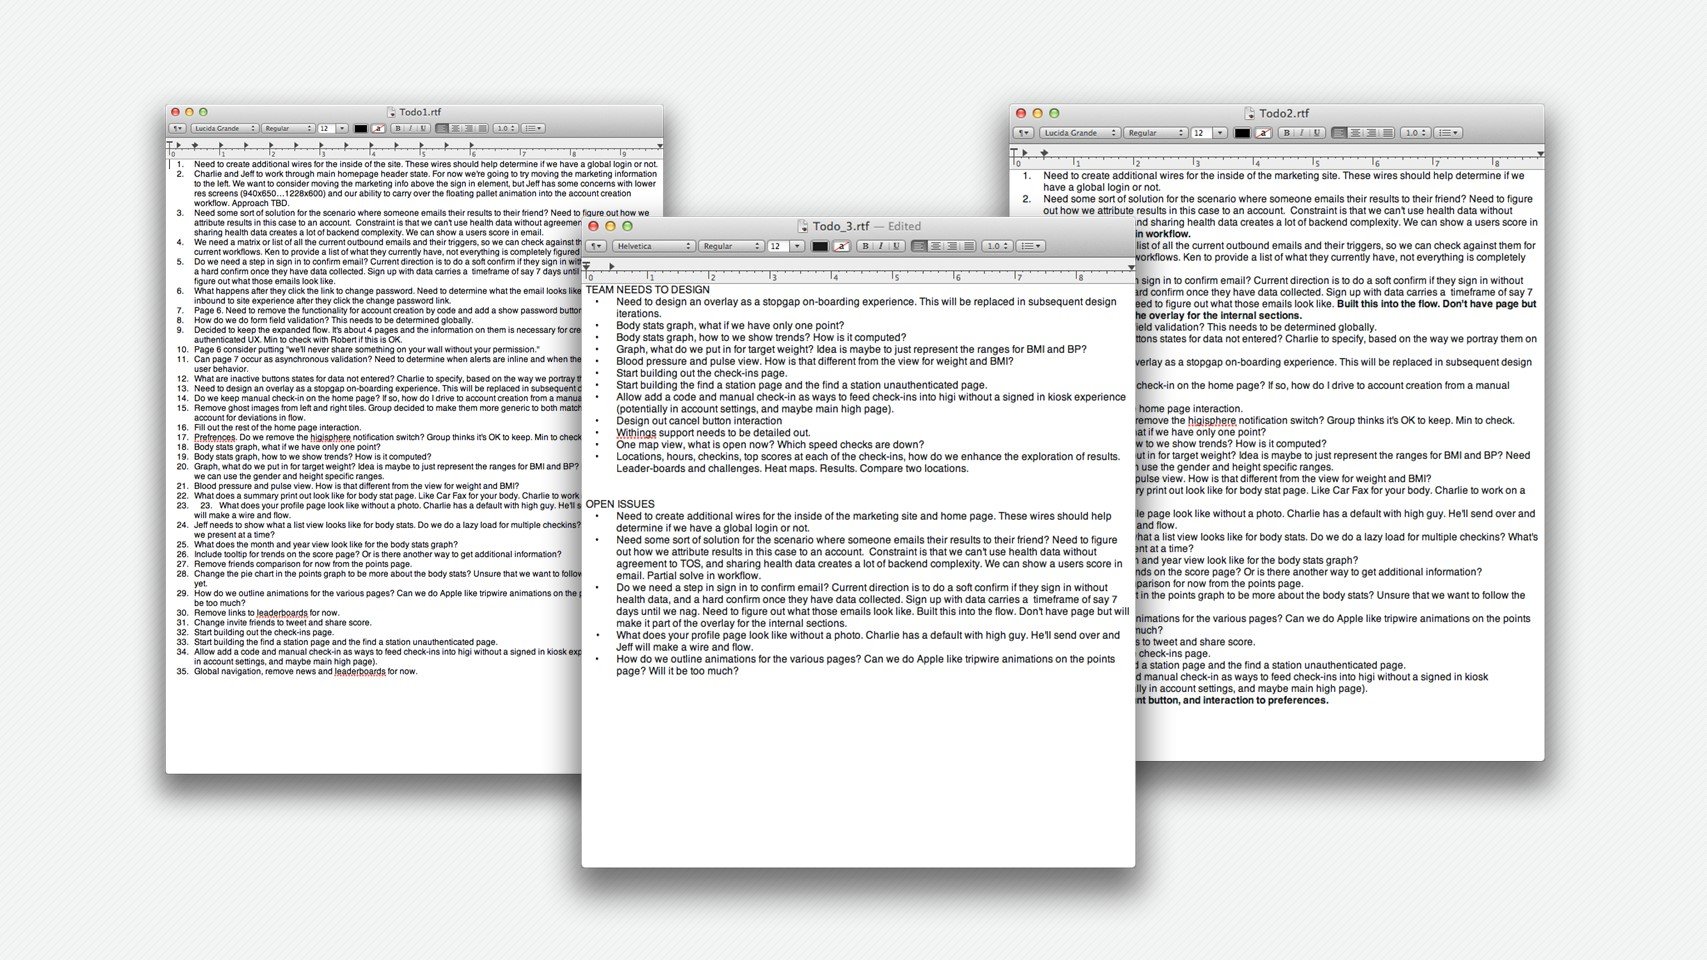This screenshot has width=1707, height=960.
Task: Justify text in Todo_3.rtf
Action: click(x=969, y=246)
